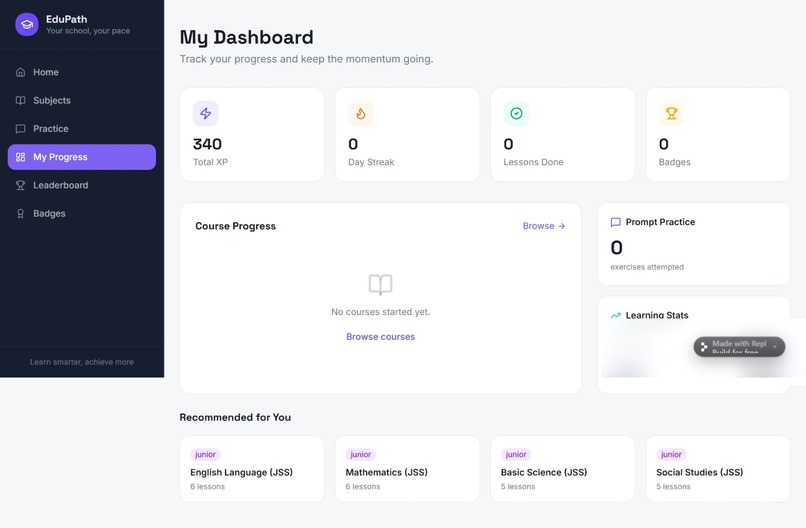Open the Basic Science (JSS) course card
Screen dimensions: 806x528
click(x=562, y=469)
